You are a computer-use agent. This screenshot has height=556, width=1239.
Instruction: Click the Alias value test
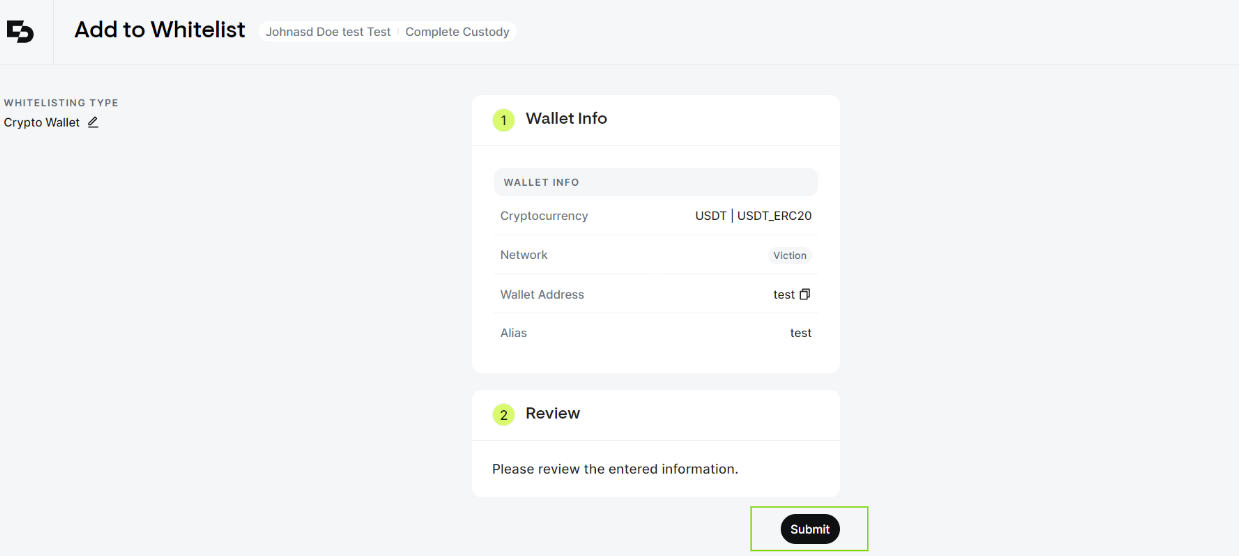pos(801,333)
